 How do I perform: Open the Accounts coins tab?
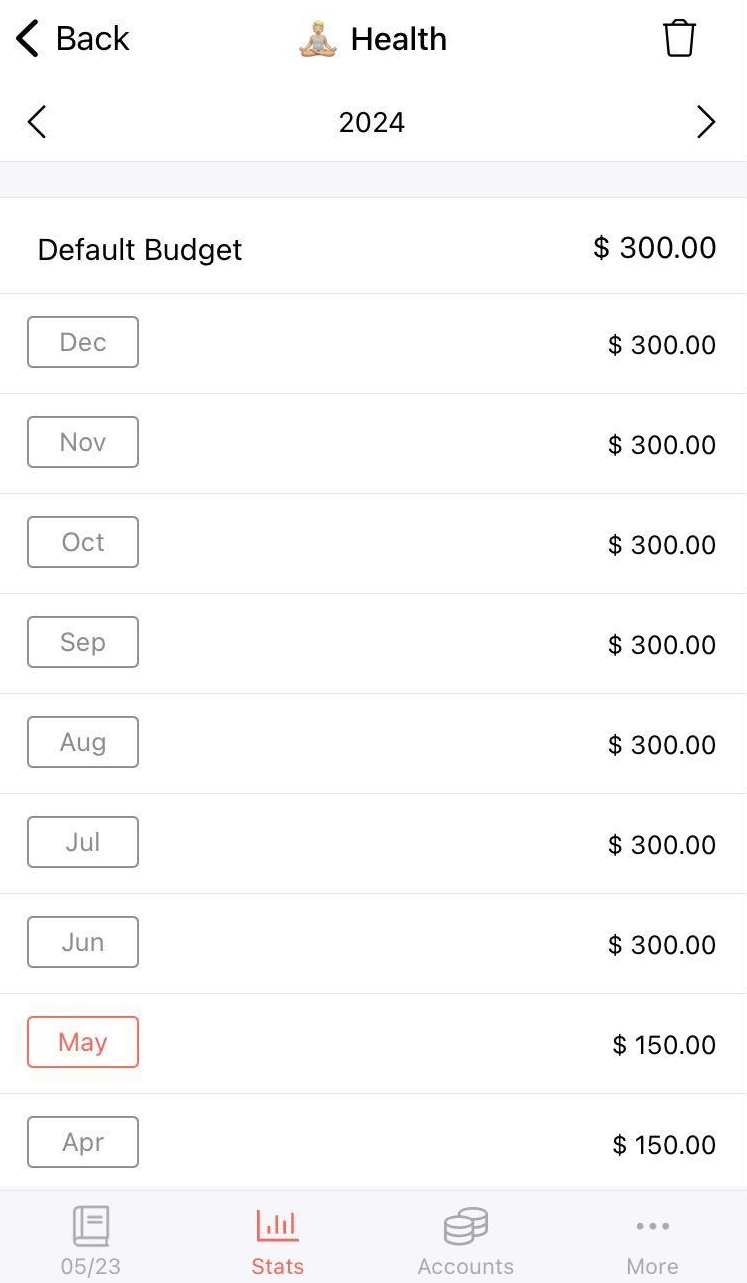click(465, 1241)
